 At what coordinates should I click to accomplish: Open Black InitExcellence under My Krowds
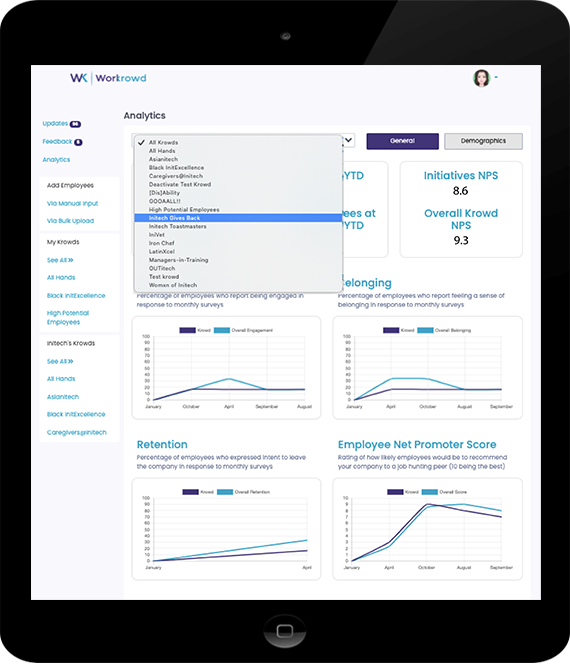point(76,296)
